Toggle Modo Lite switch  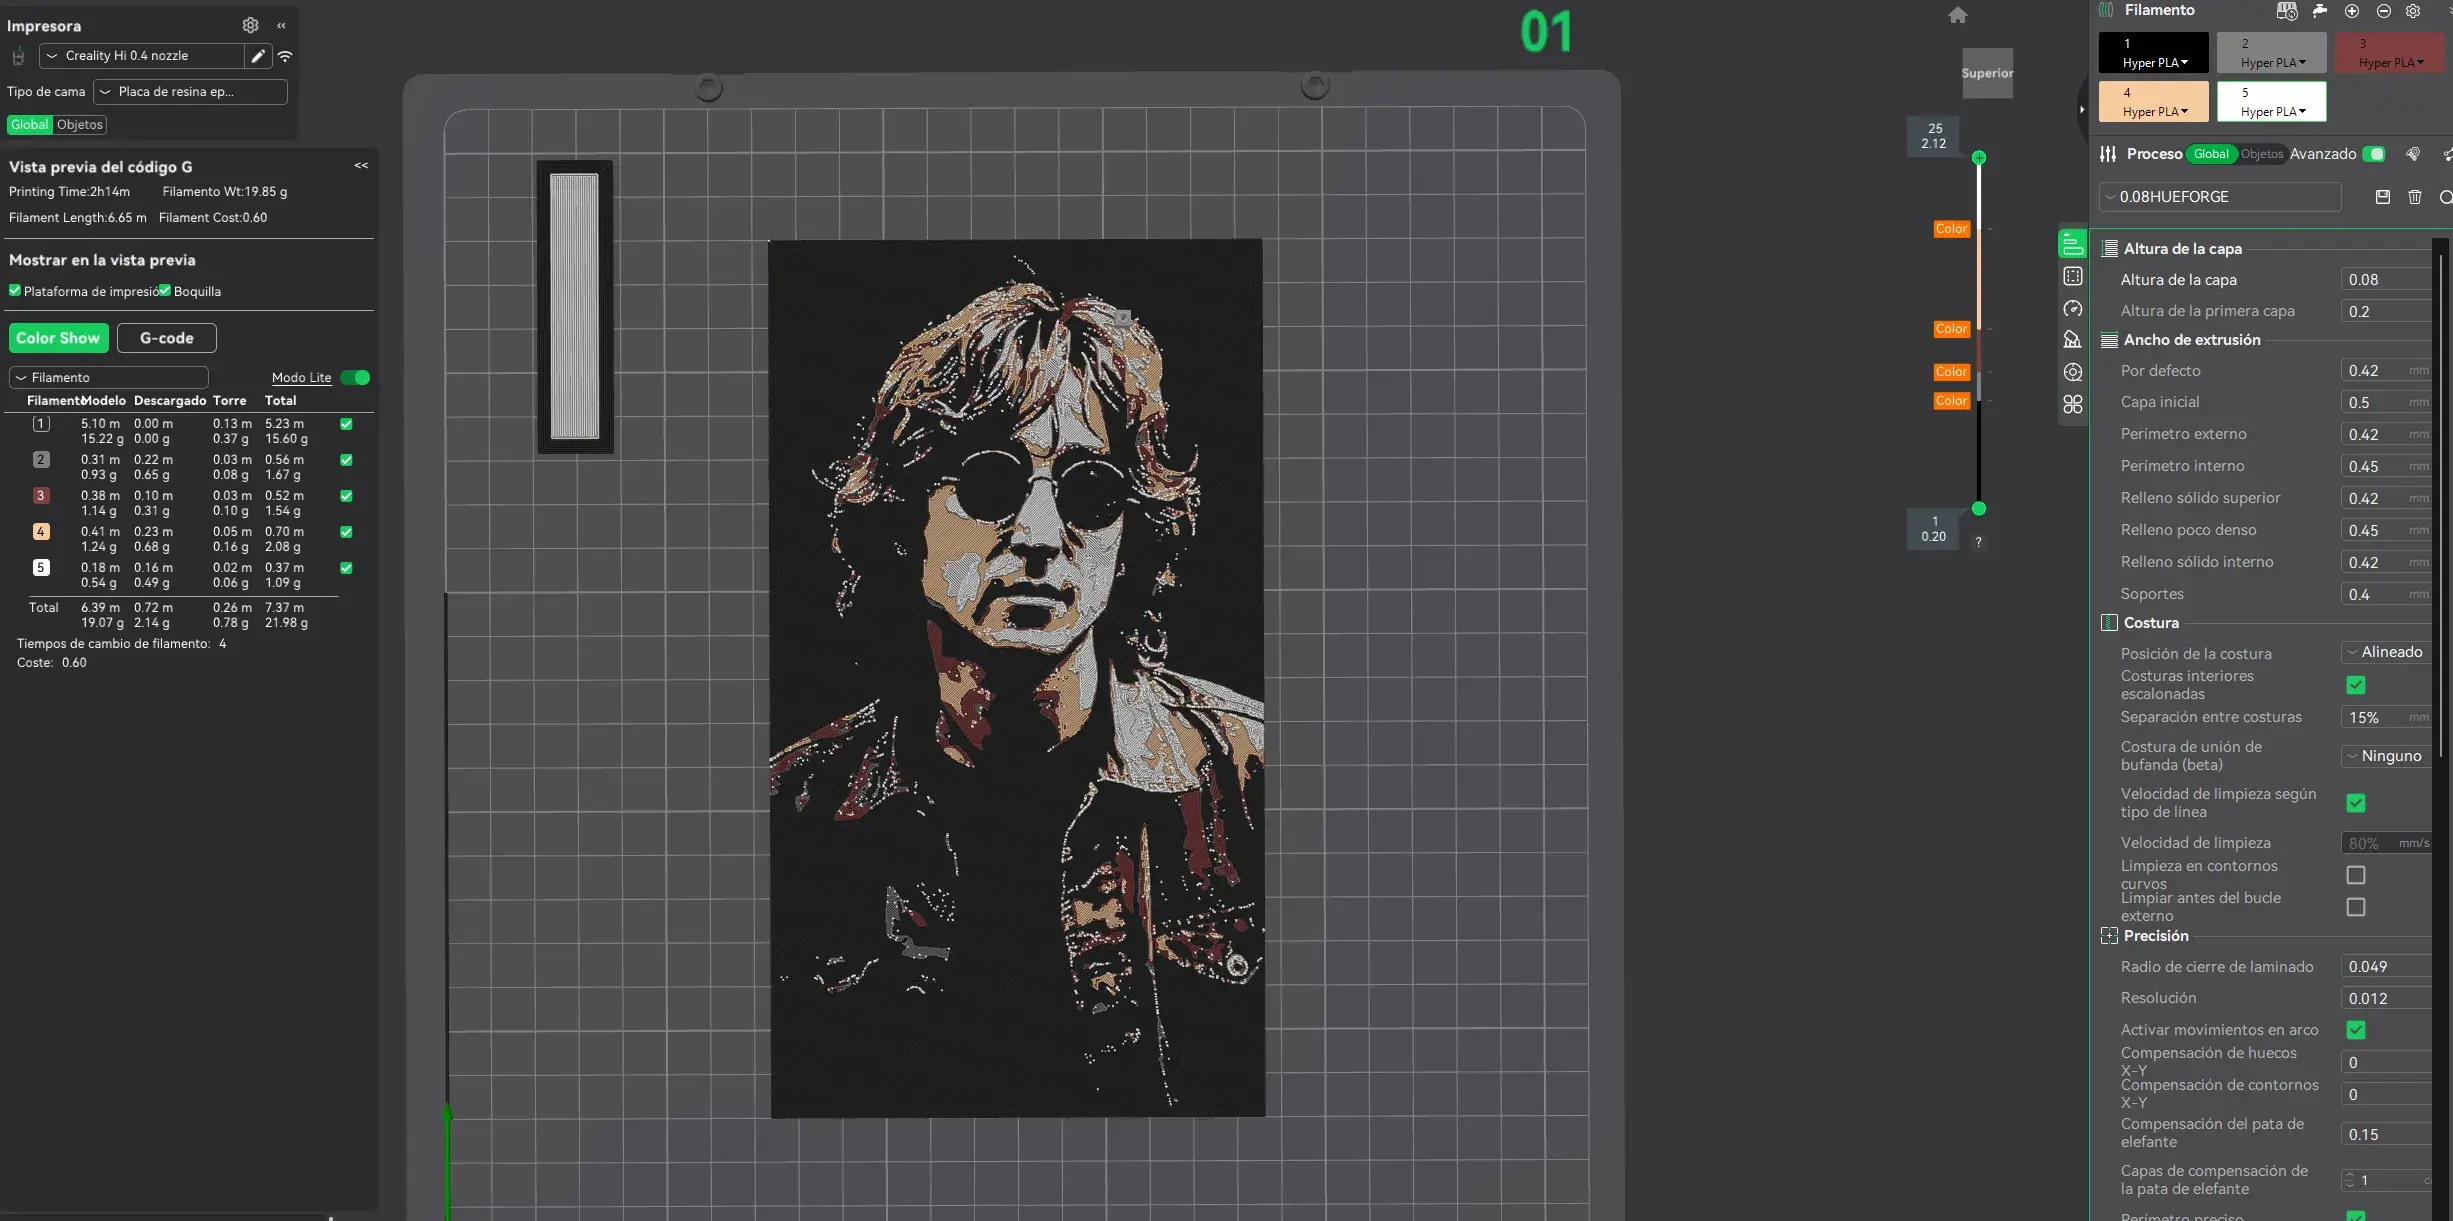pos(355,378)
